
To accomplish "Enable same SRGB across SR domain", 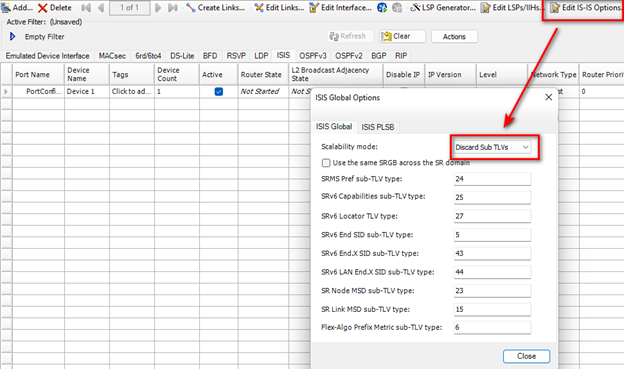I will tap(326, 163).
